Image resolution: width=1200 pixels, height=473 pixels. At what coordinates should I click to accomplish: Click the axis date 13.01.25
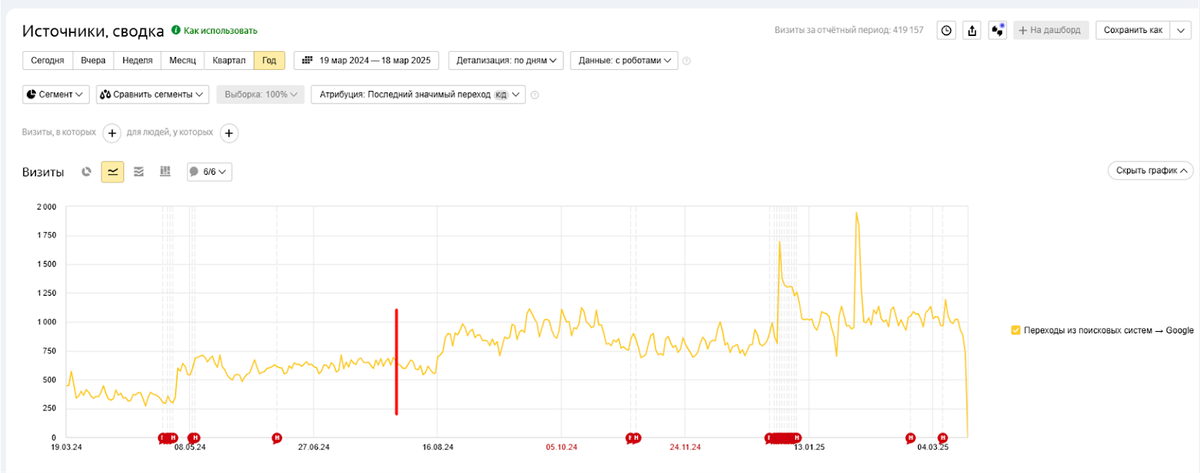click(809, 447)
